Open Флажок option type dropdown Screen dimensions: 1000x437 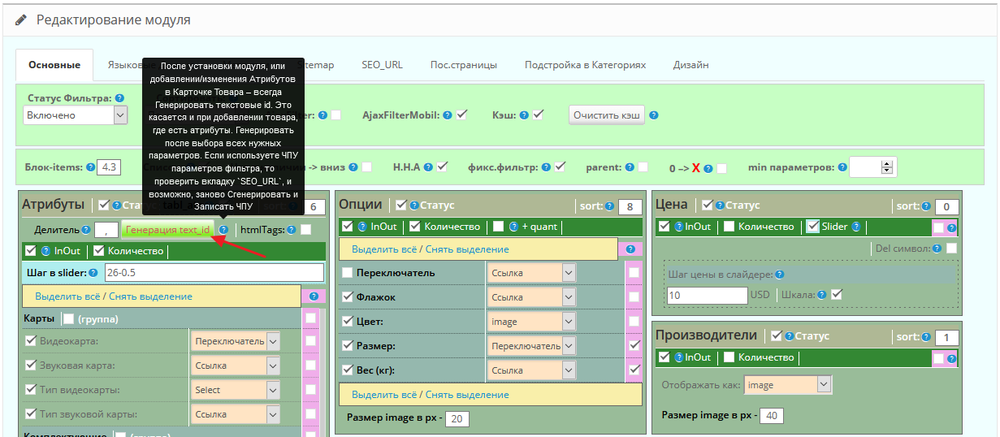[x=531, y=297]
